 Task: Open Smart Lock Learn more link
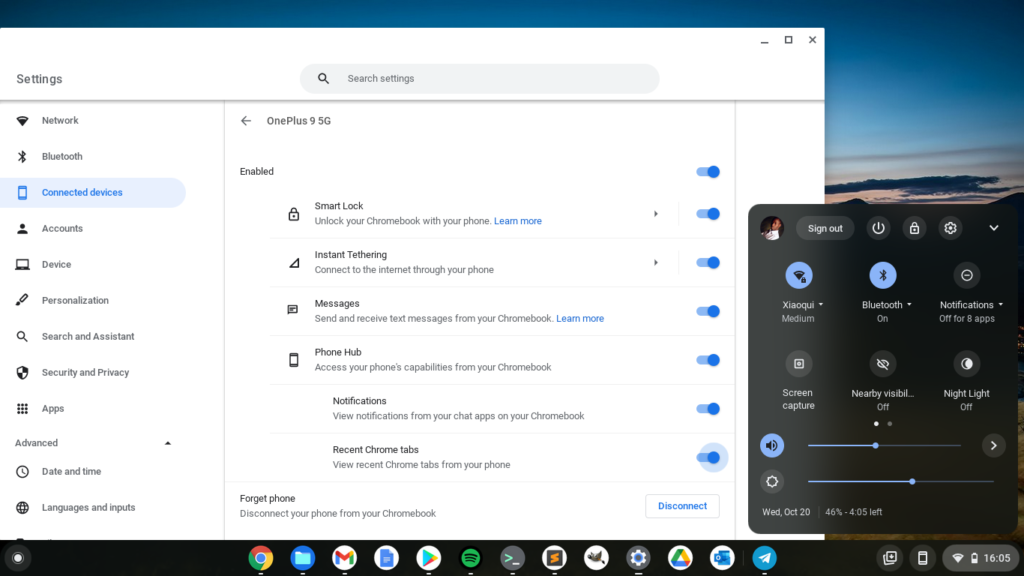tap(518, 221)
